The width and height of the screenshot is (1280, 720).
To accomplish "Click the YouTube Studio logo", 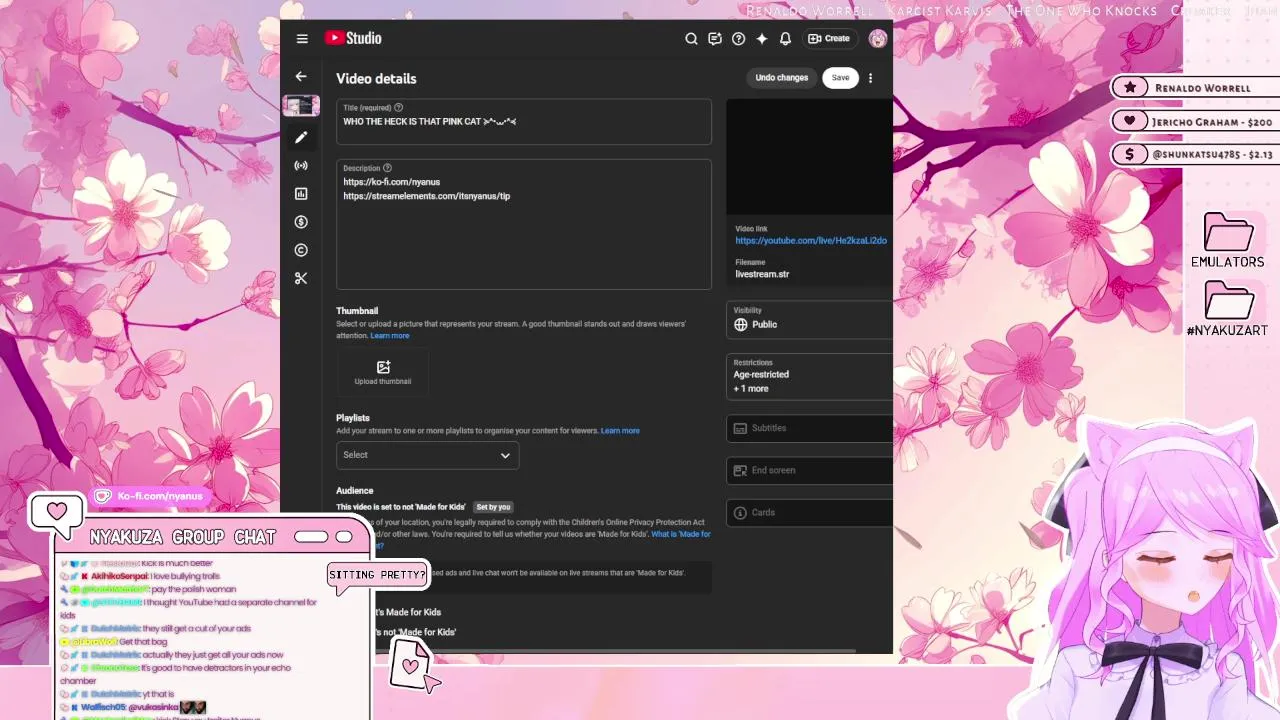I will (x=353, y=38).
